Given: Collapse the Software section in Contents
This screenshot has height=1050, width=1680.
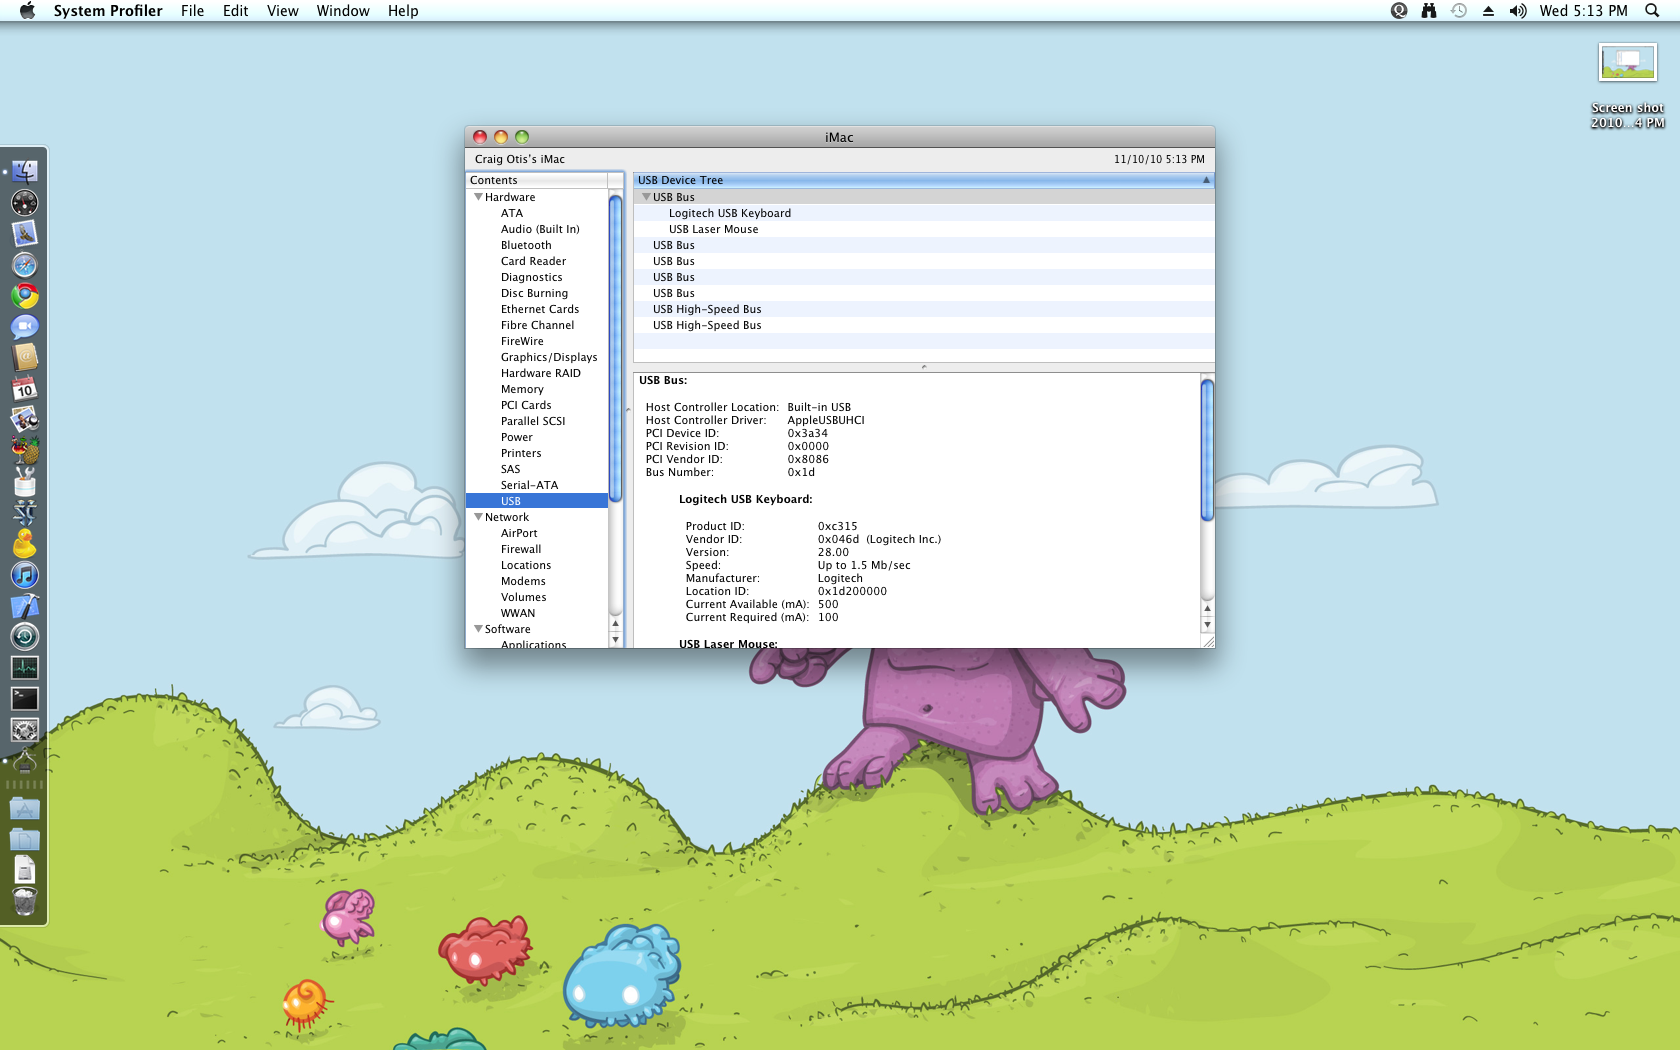Looking at the screenshot, I should coord(478,629).
